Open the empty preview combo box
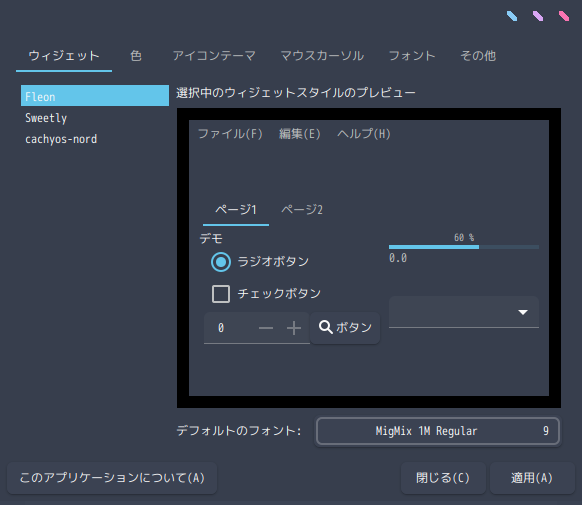The image size is (582, 505). [464, 312]
